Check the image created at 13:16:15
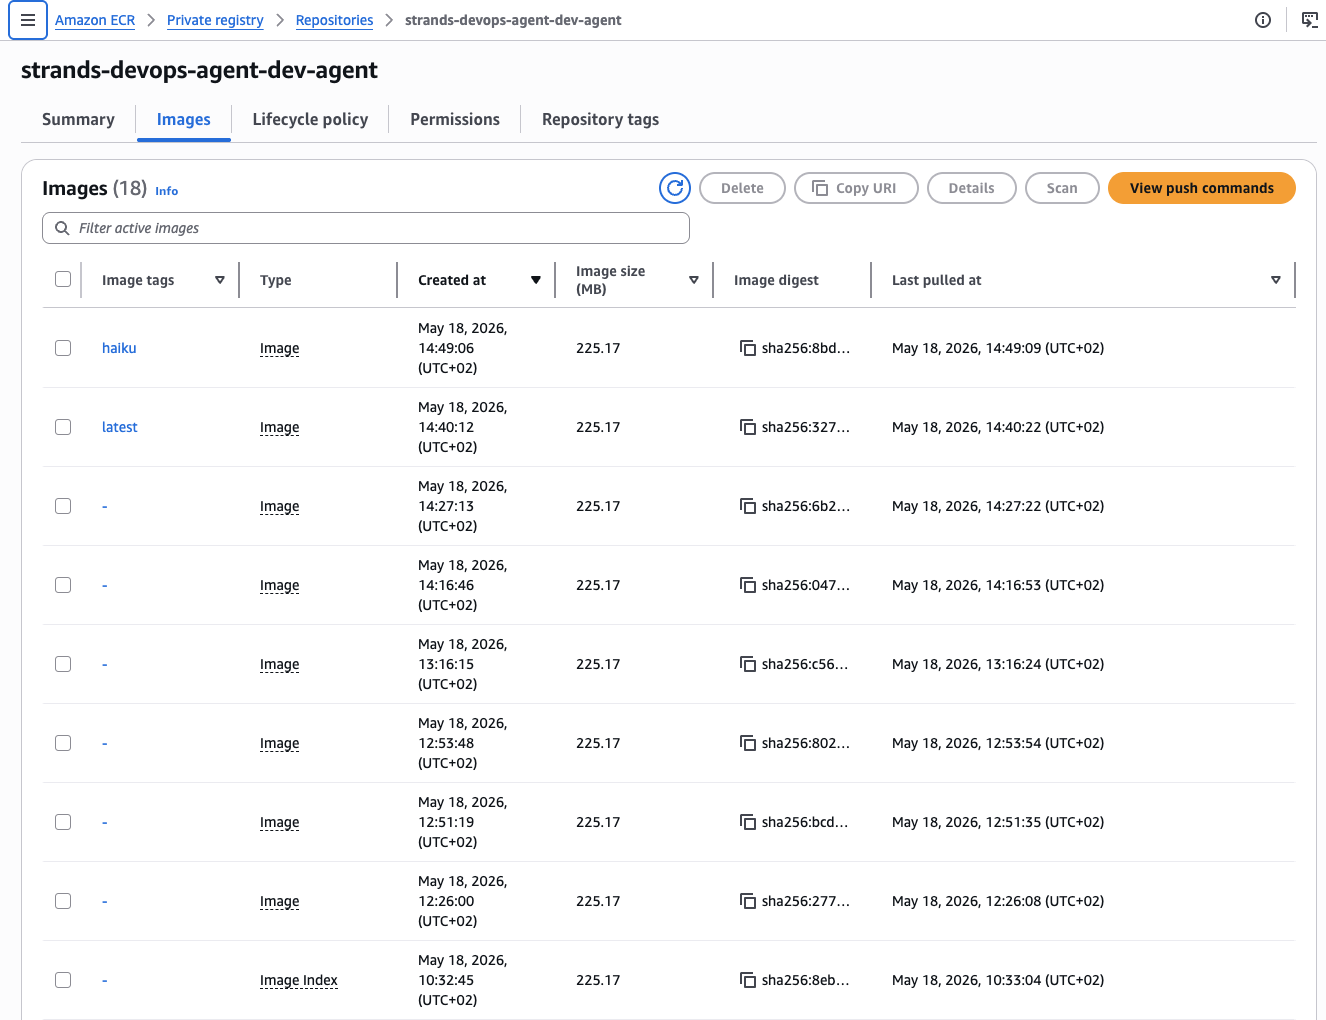Image resolution: width=1326 pixels, height=1020 pixels. coord(63,664)
